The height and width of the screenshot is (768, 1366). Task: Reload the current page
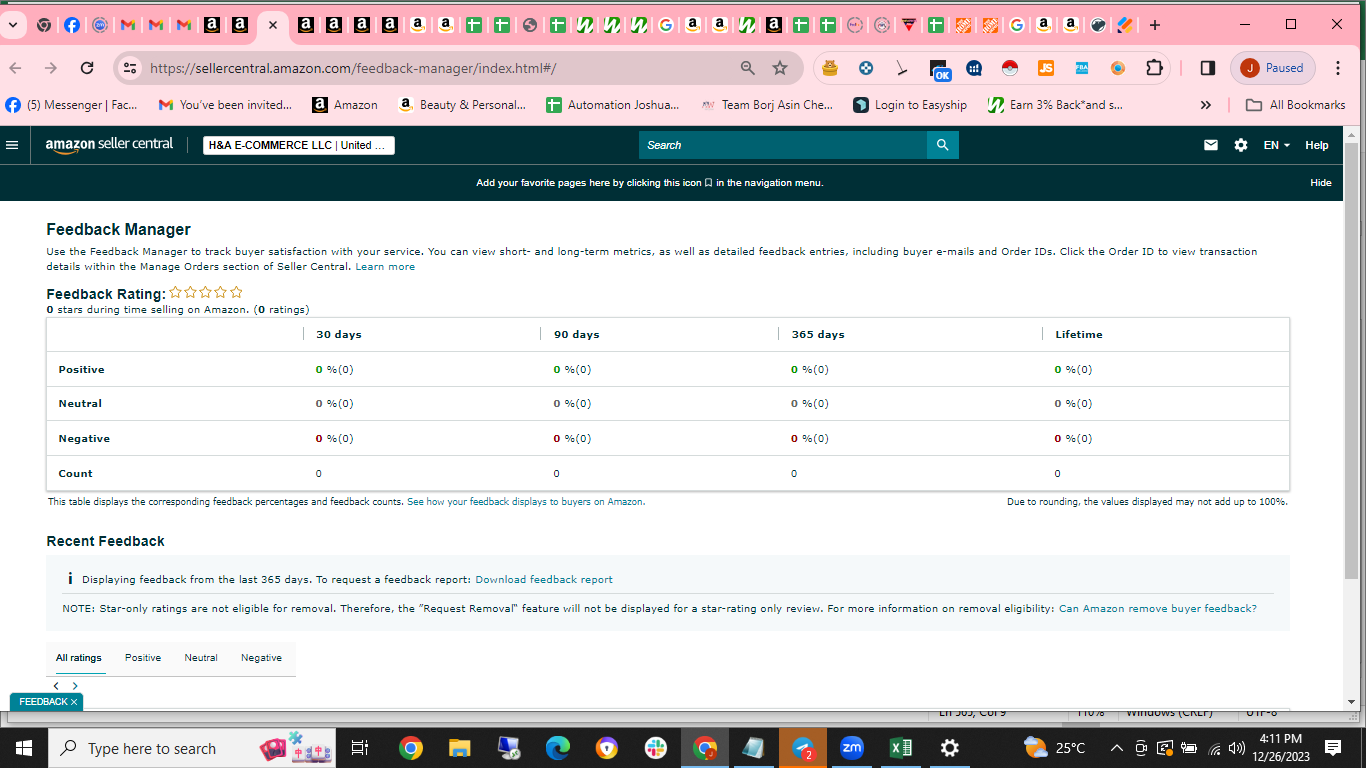[87, 68]
